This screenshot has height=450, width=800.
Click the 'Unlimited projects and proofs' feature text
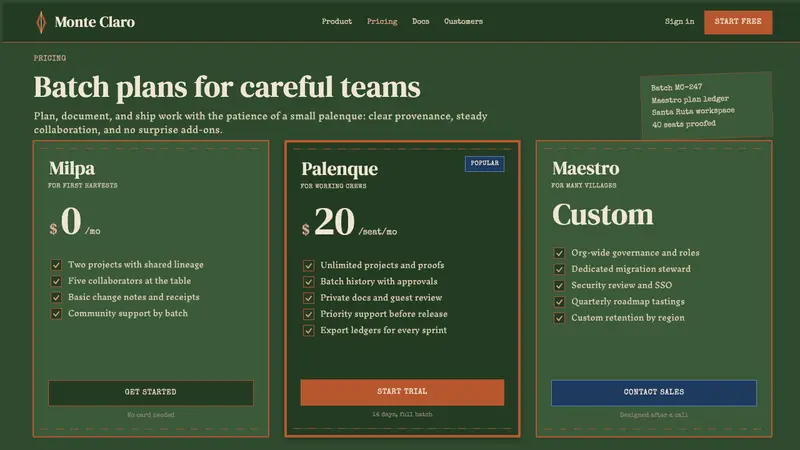[382, 265]
